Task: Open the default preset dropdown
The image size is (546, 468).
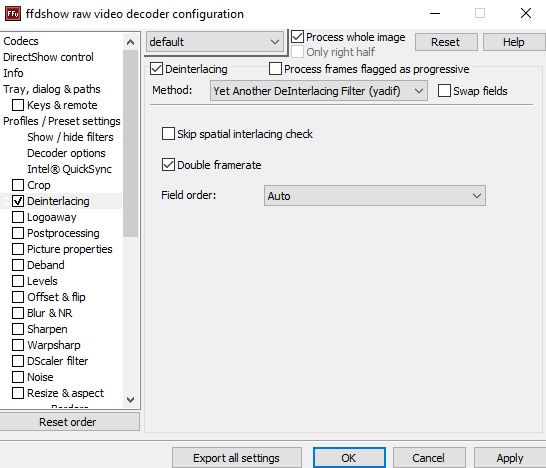Action: point(214,42)
